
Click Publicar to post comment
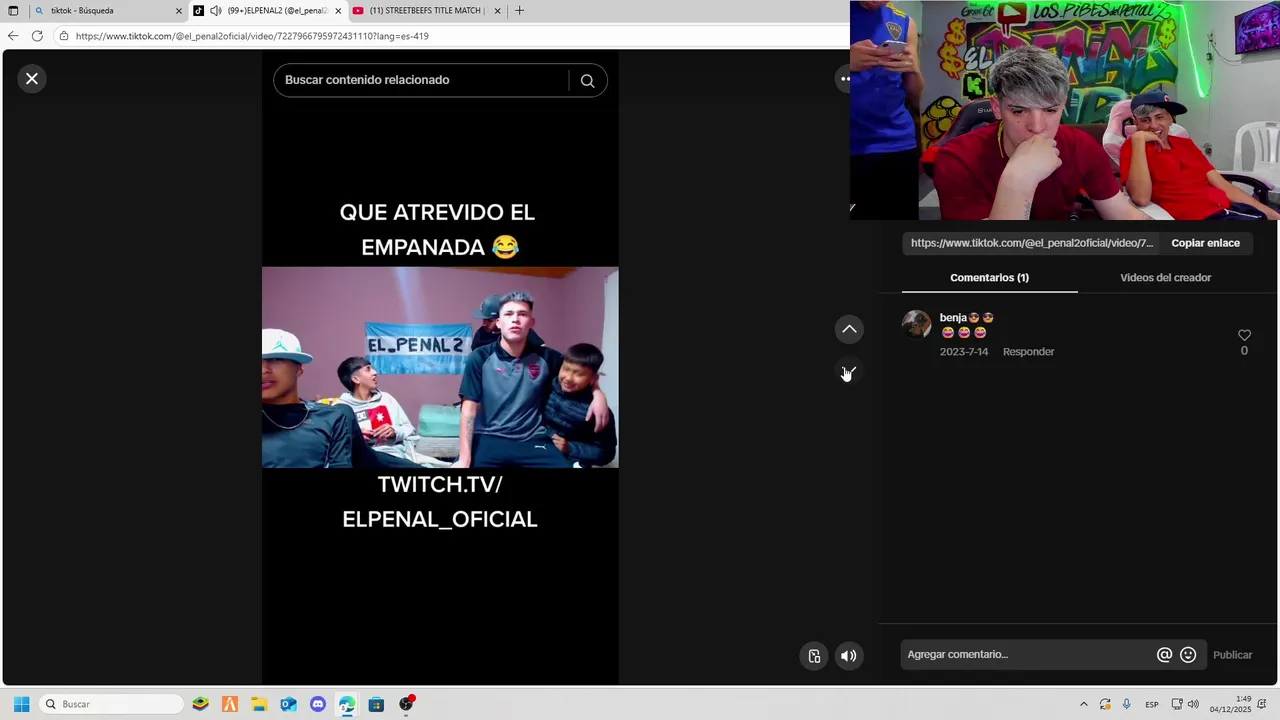click(x=1232, y=655)
